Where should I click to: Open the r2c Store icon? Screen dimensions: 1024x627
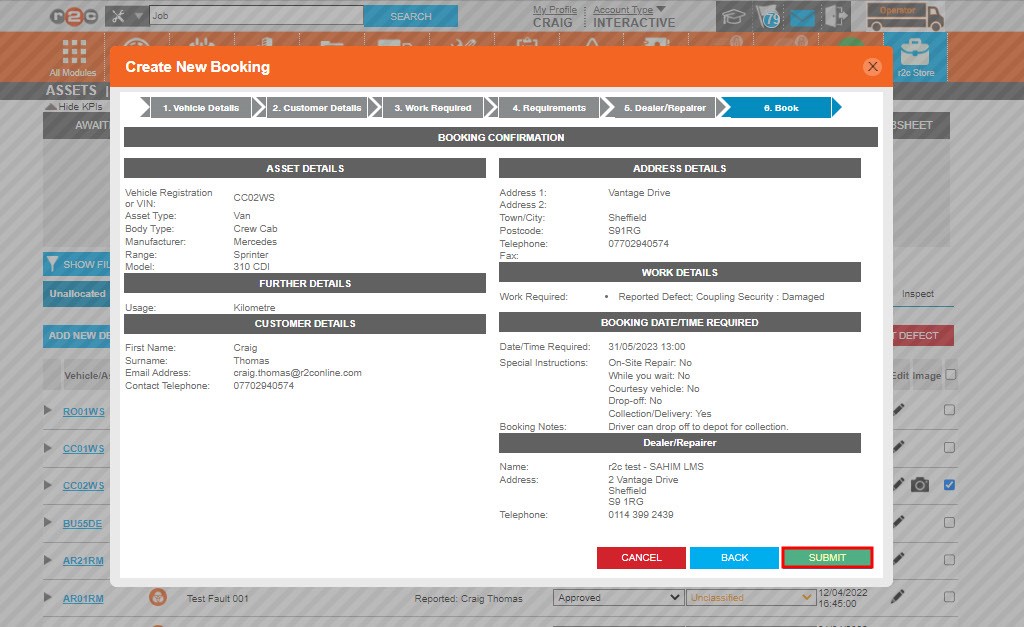915,57
